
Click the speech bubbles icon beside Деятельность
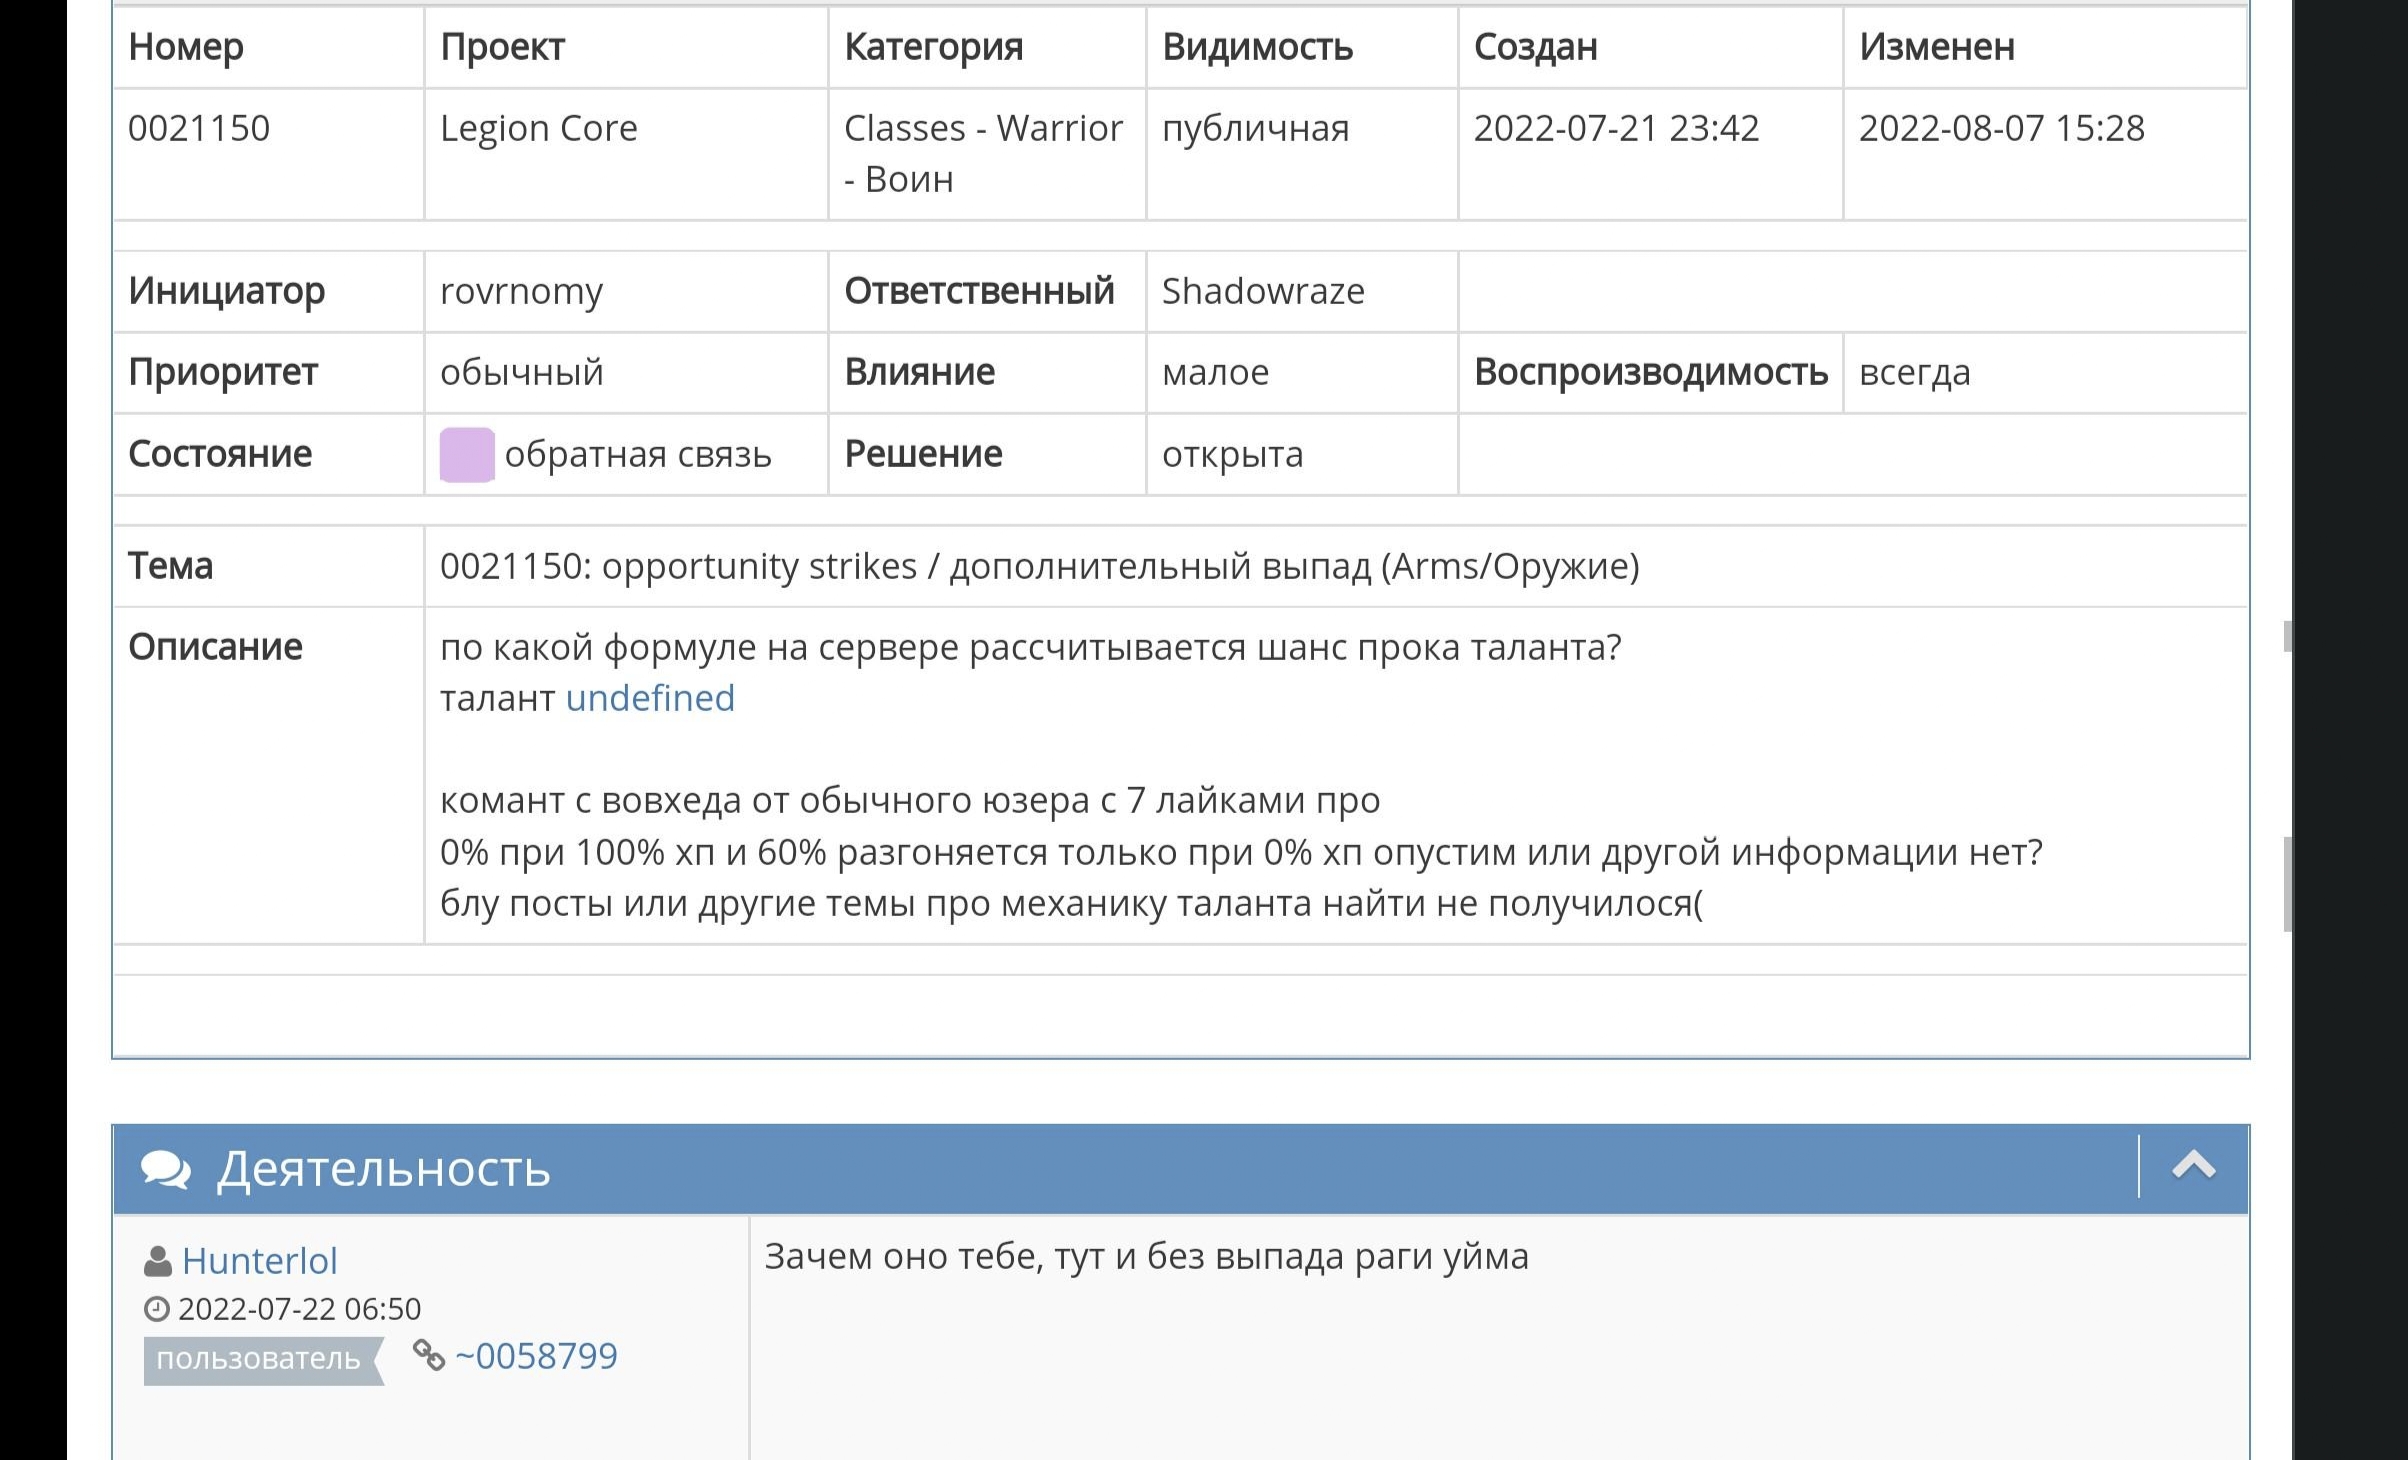point(166,1168)
